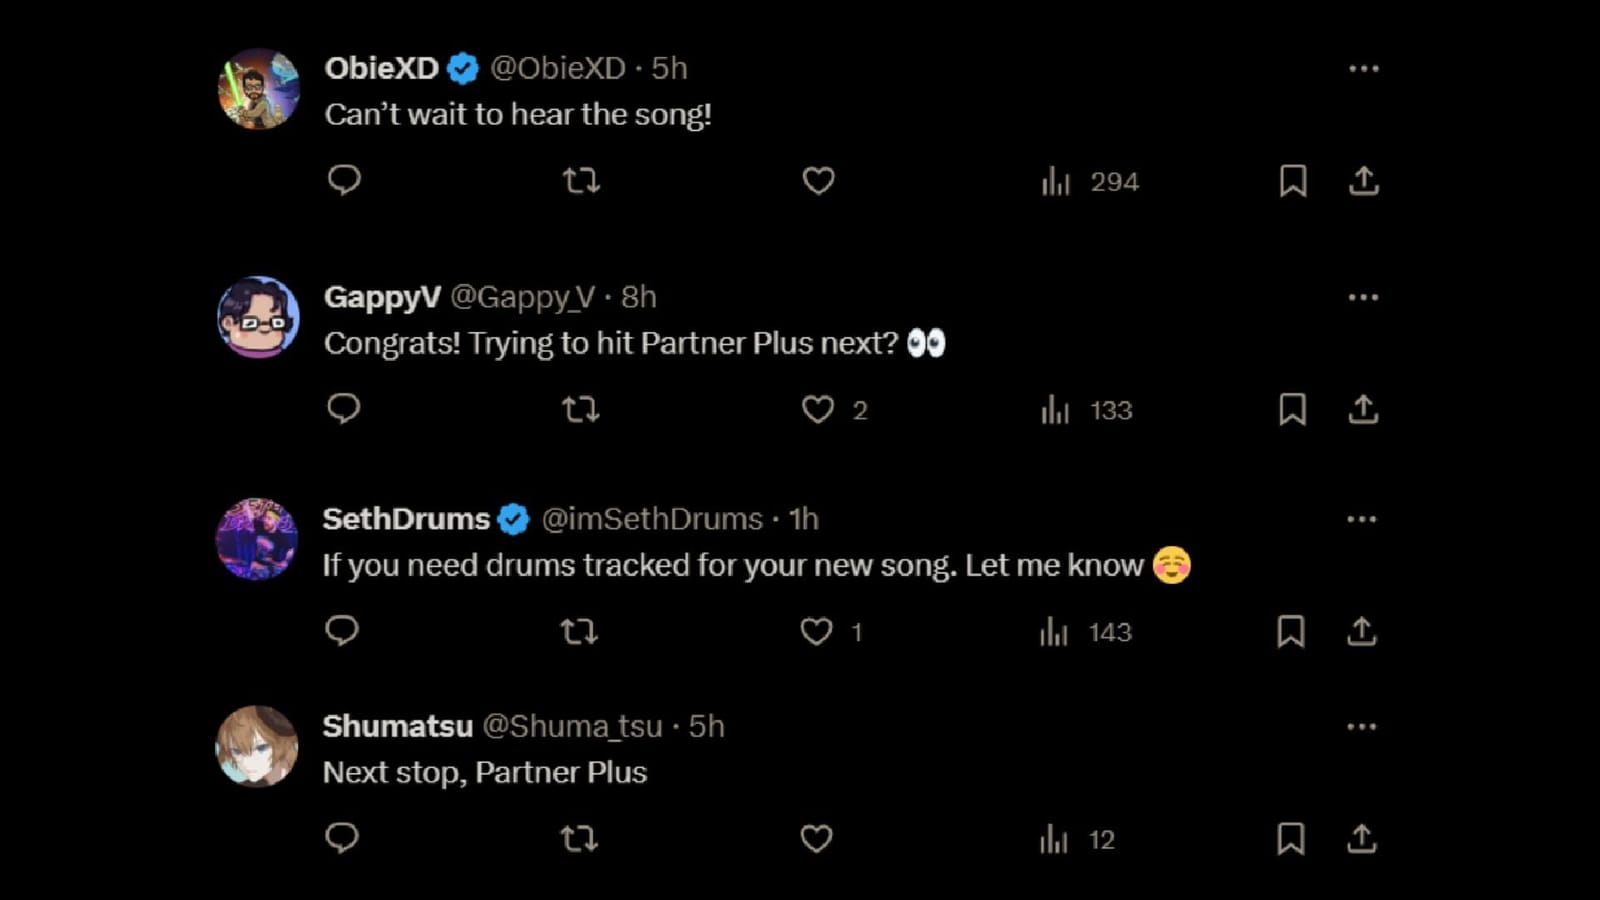Screen dimensions: 1600x900
Task: Open more options on ObieXD's tweet
Action: click(x=1363, y=69)
